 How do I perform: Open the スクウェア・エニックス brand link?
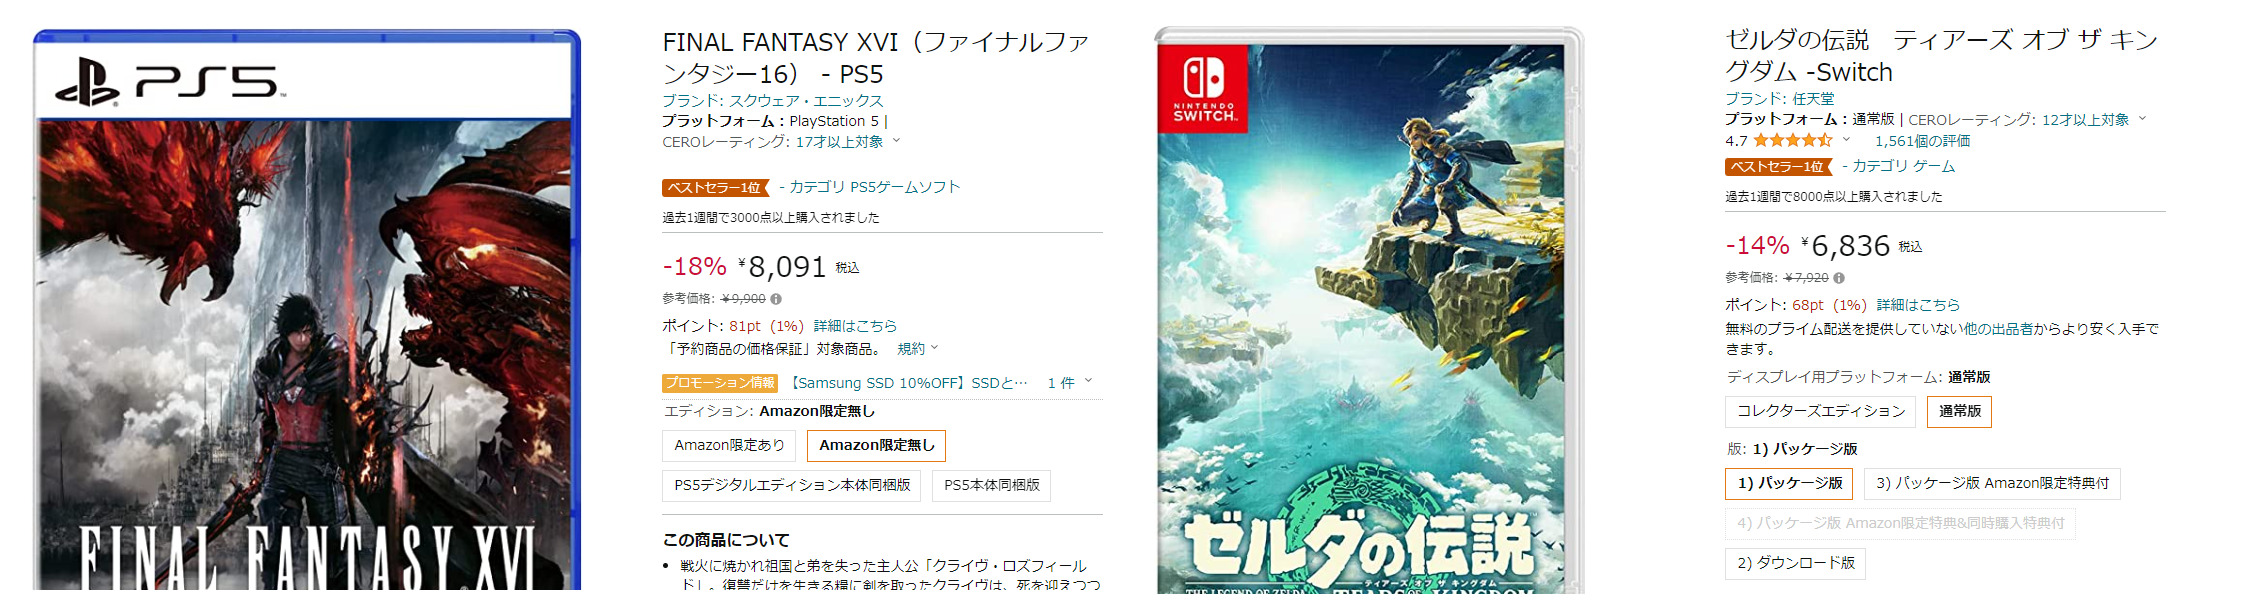[x=805, y=101]
